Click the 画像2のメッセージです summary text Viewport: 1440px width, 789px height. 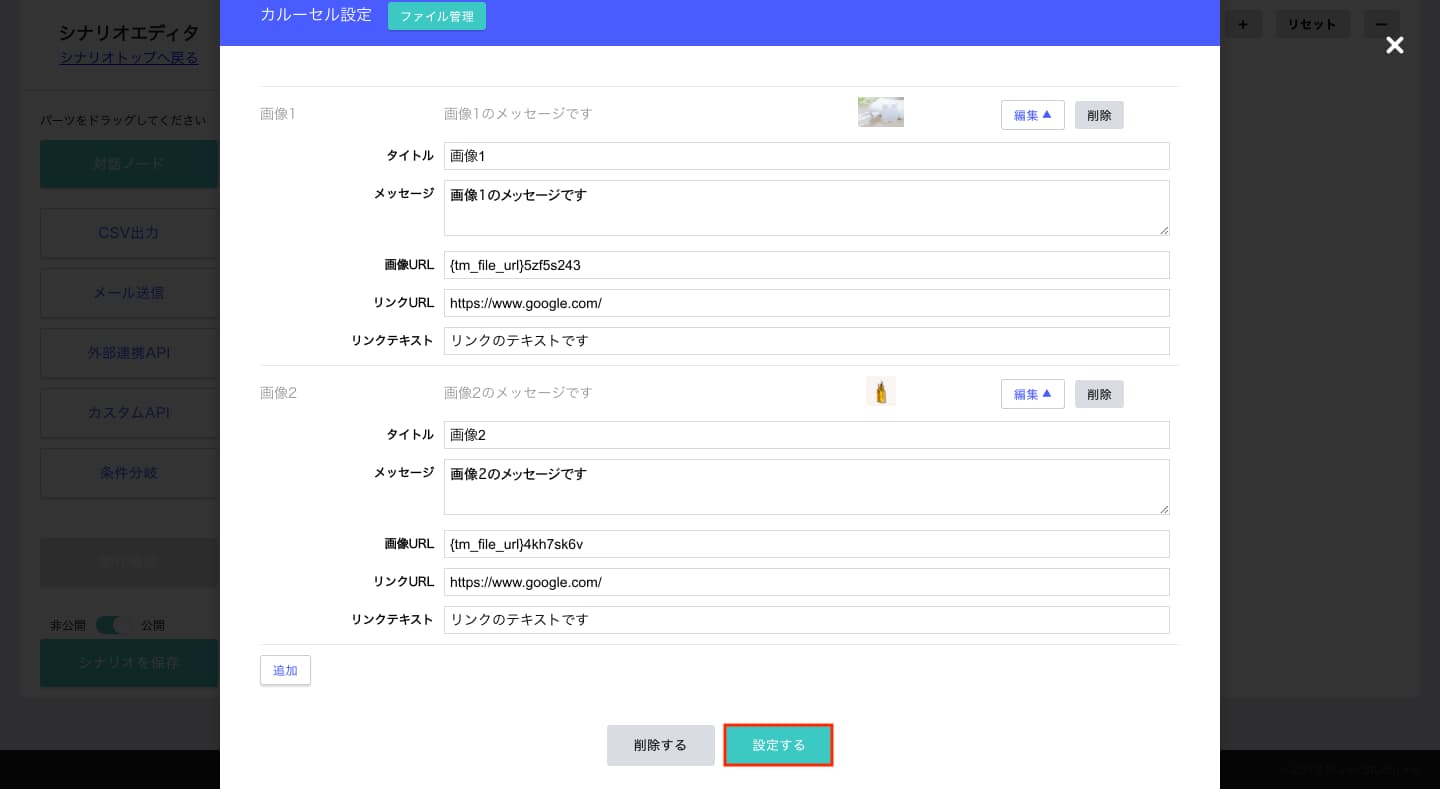518,393
